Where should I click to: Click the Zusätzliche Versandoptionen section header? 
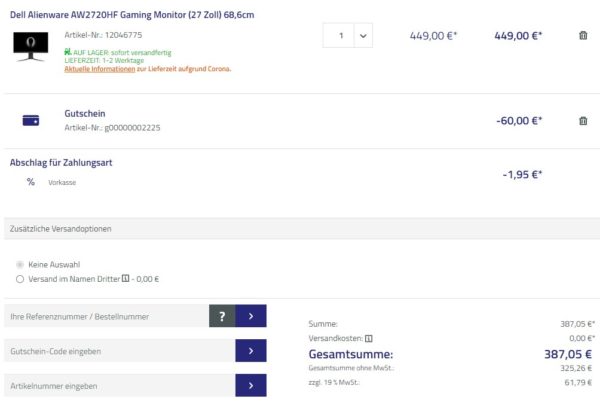[60, 228]
